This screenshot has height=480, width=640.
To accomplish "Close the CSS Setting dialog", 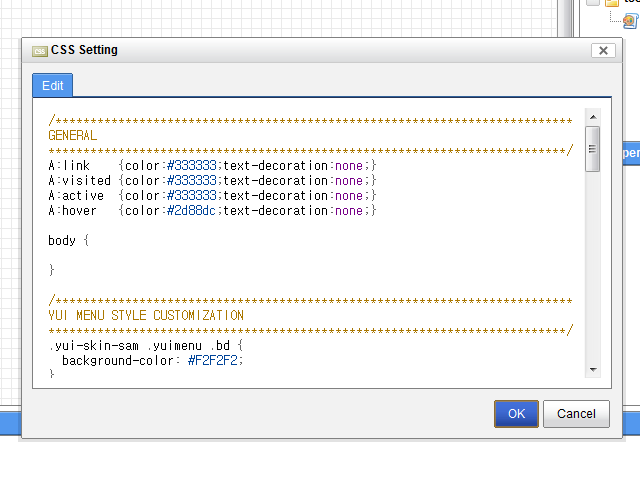I will (603, 51).
